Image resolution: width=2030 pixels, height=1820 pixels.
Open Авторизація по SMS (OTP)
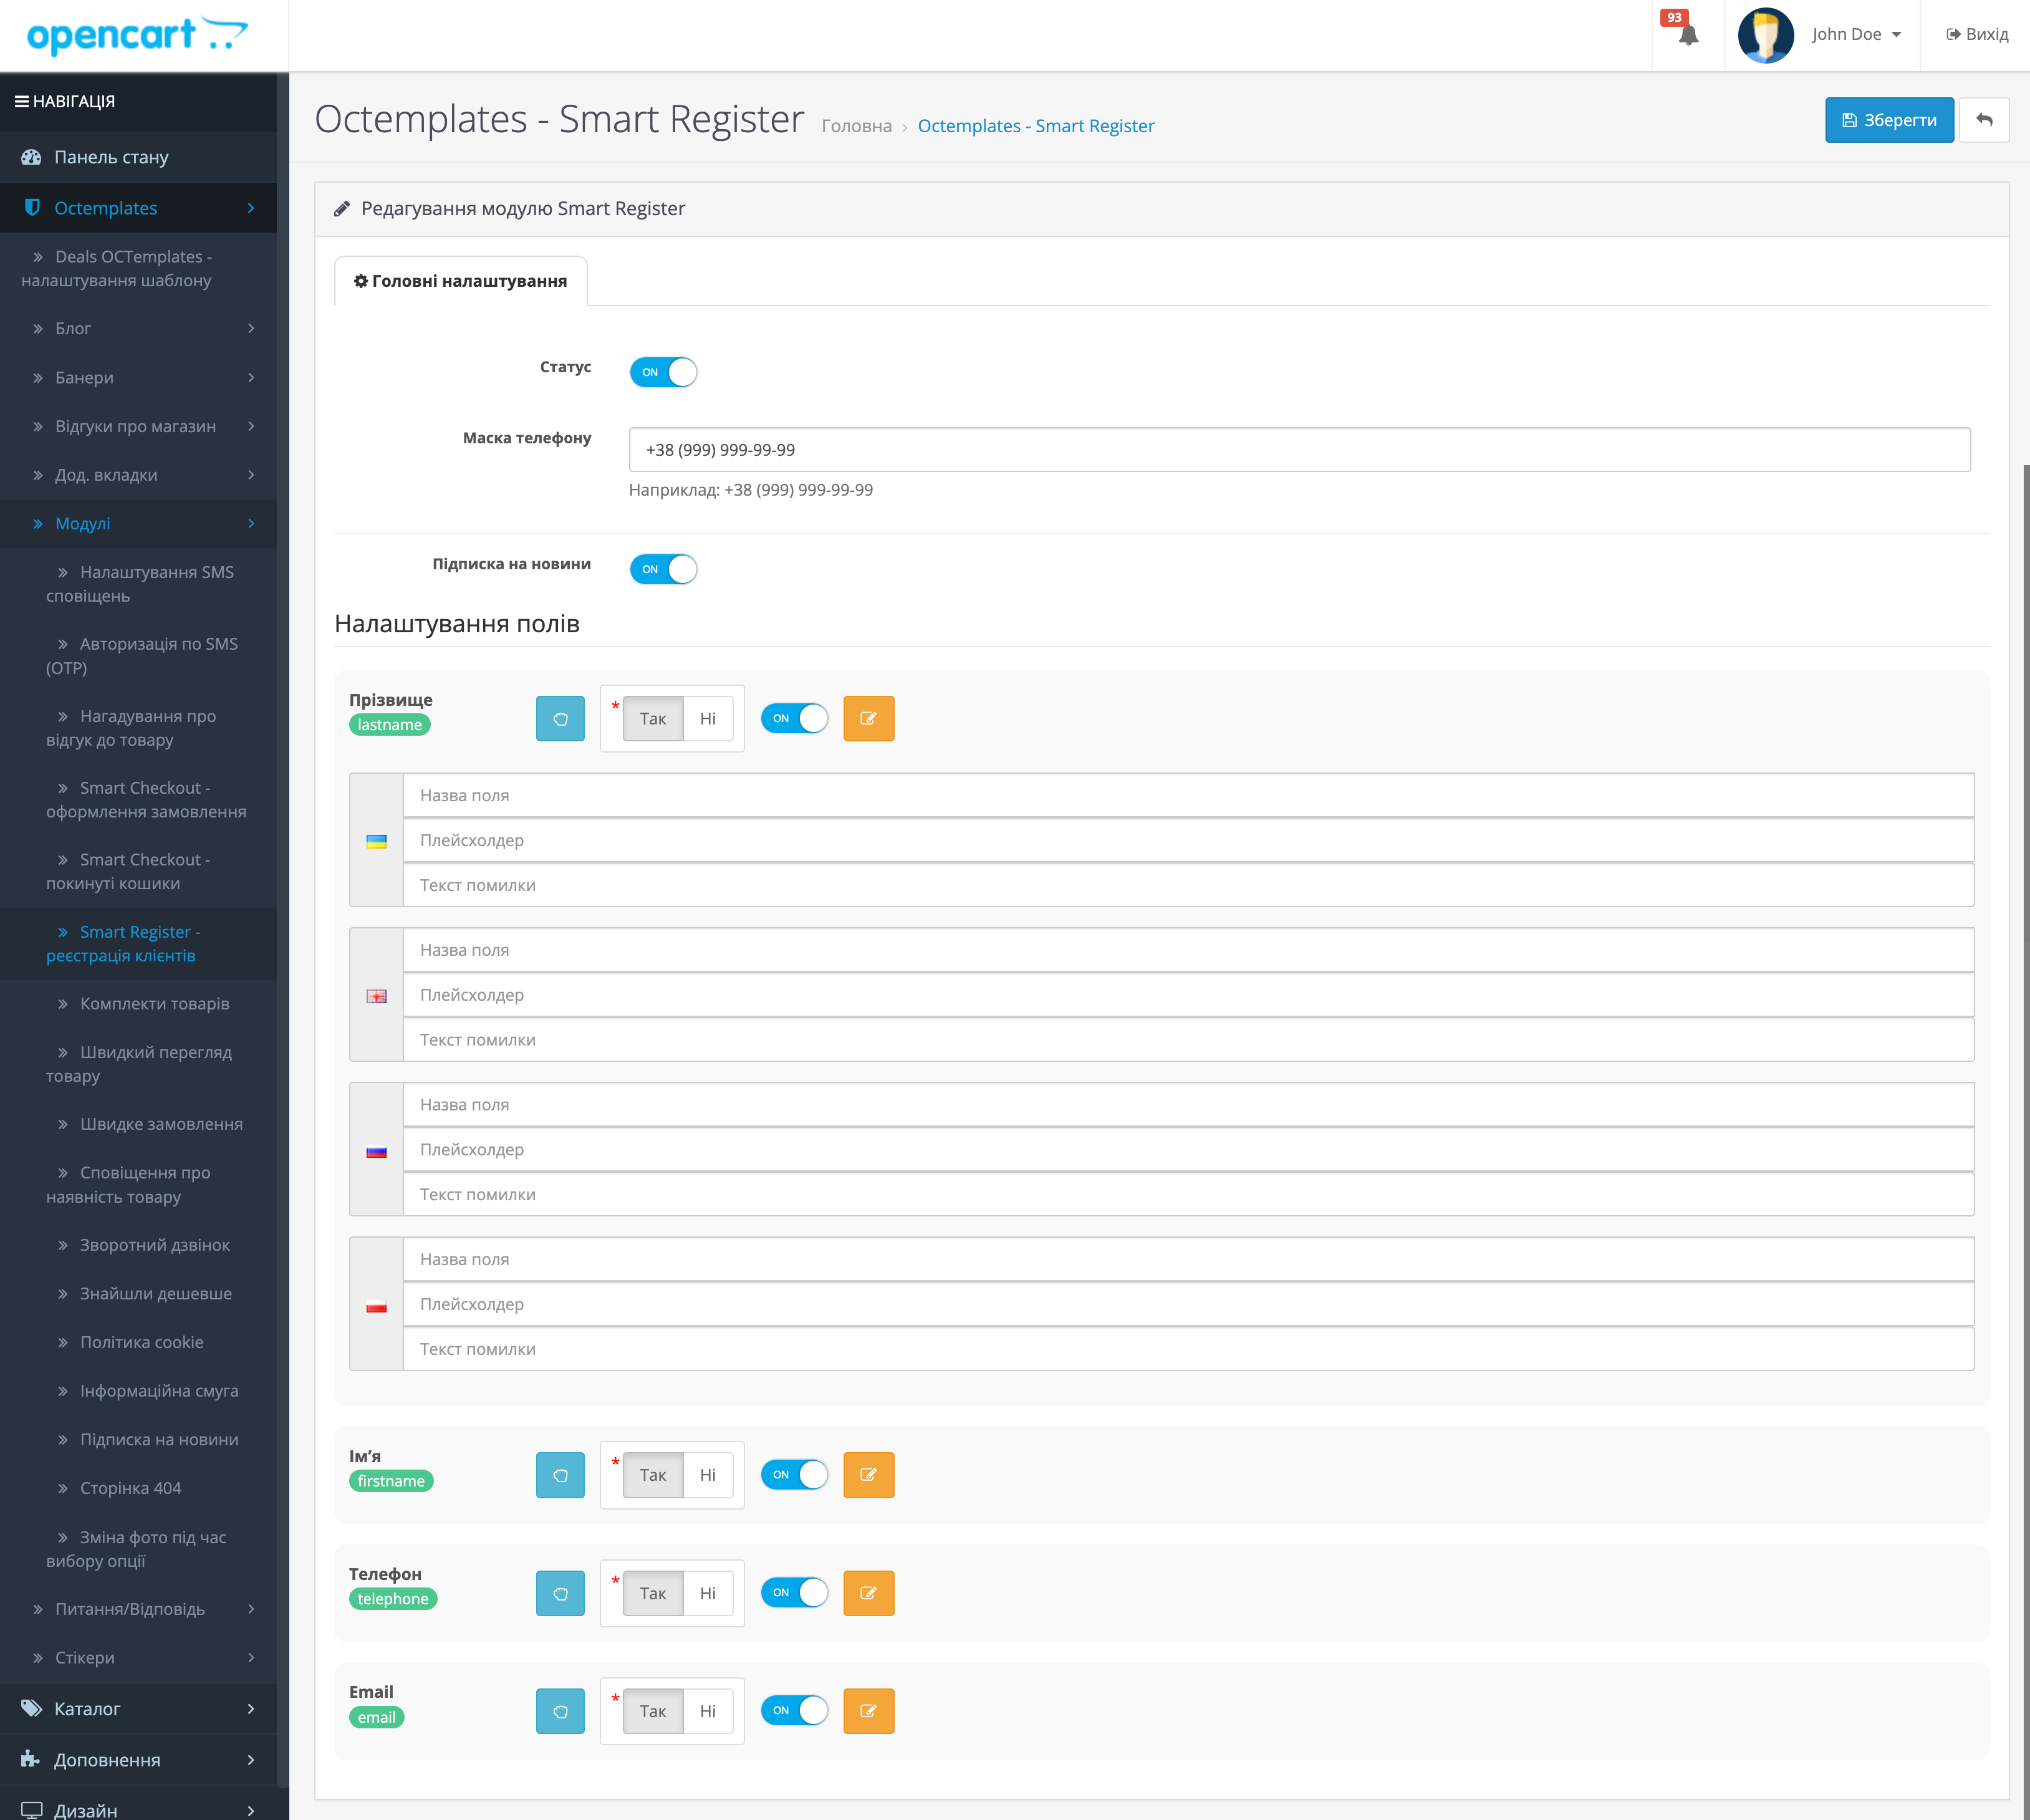point(138,656)
